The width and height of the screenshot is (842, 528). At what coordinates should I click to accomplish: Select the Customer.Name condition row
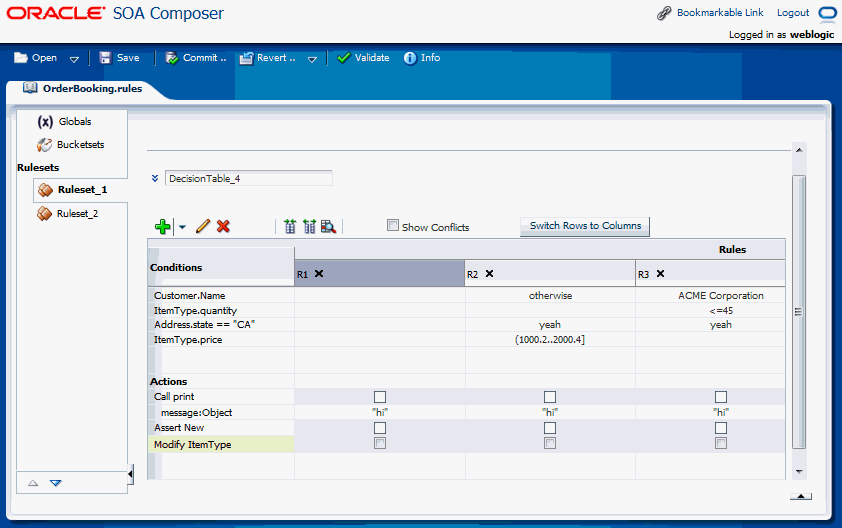190,295
